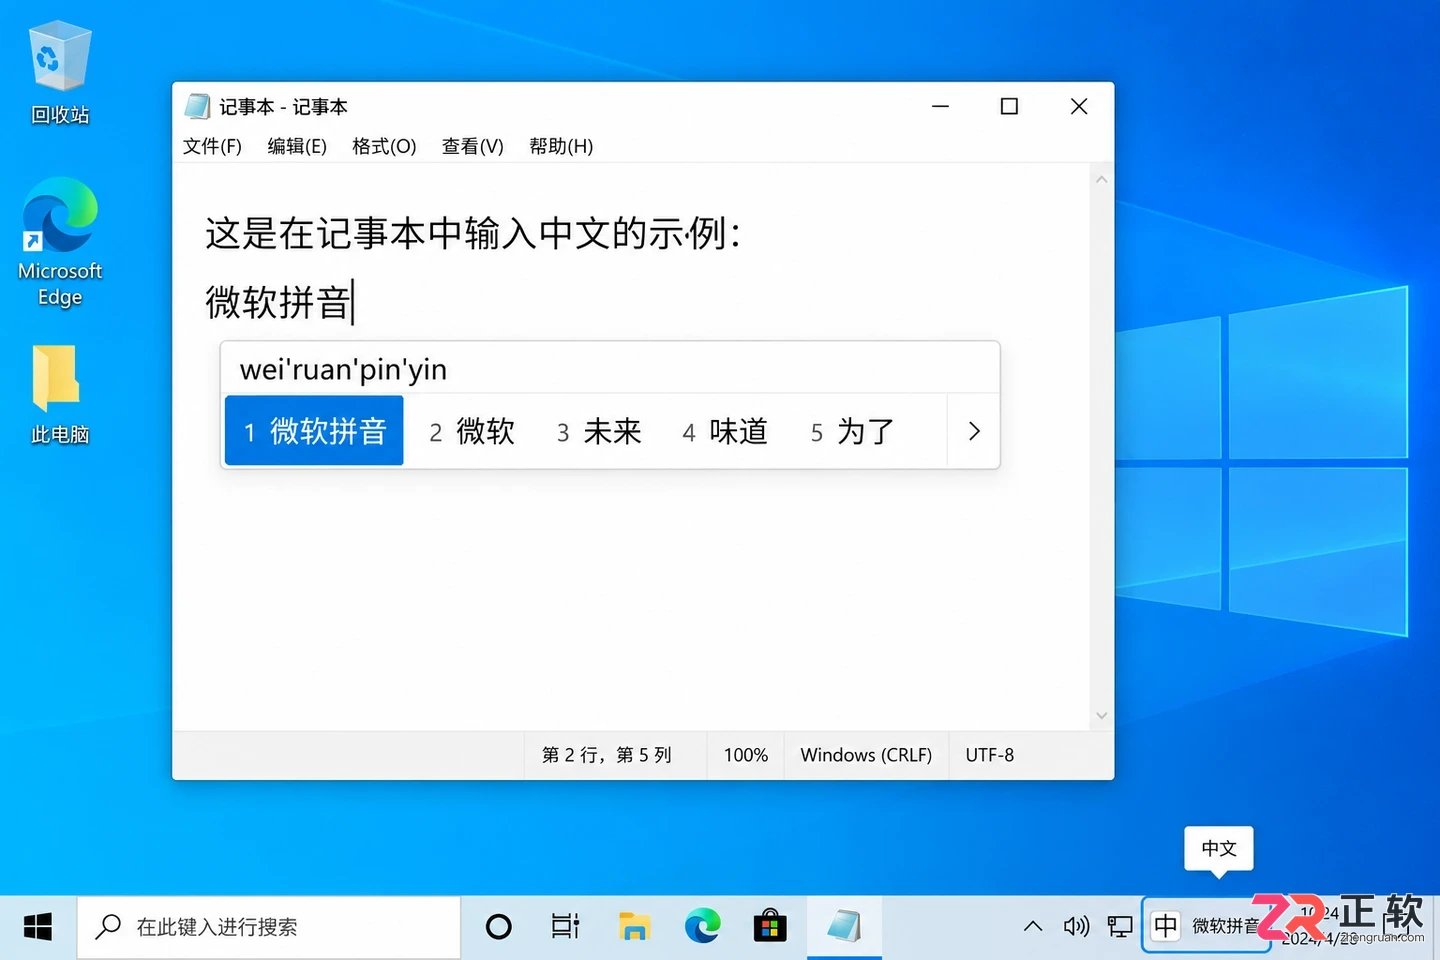Image resolution: width=1440 pixels, height=960 pixels.
Task: Open the Recycle Bin desktop icon
Action: 60,72
